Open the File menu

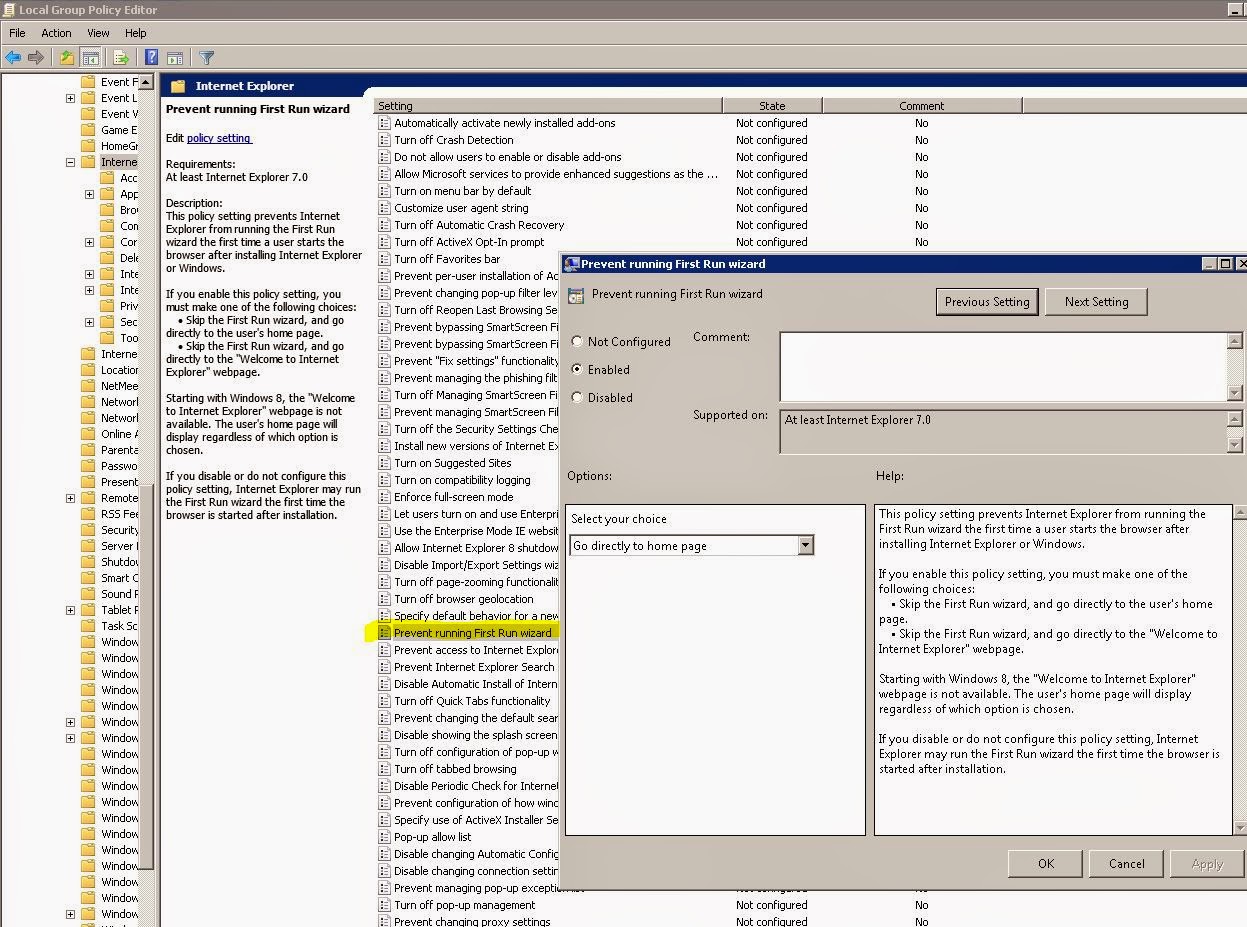[17, 33]
